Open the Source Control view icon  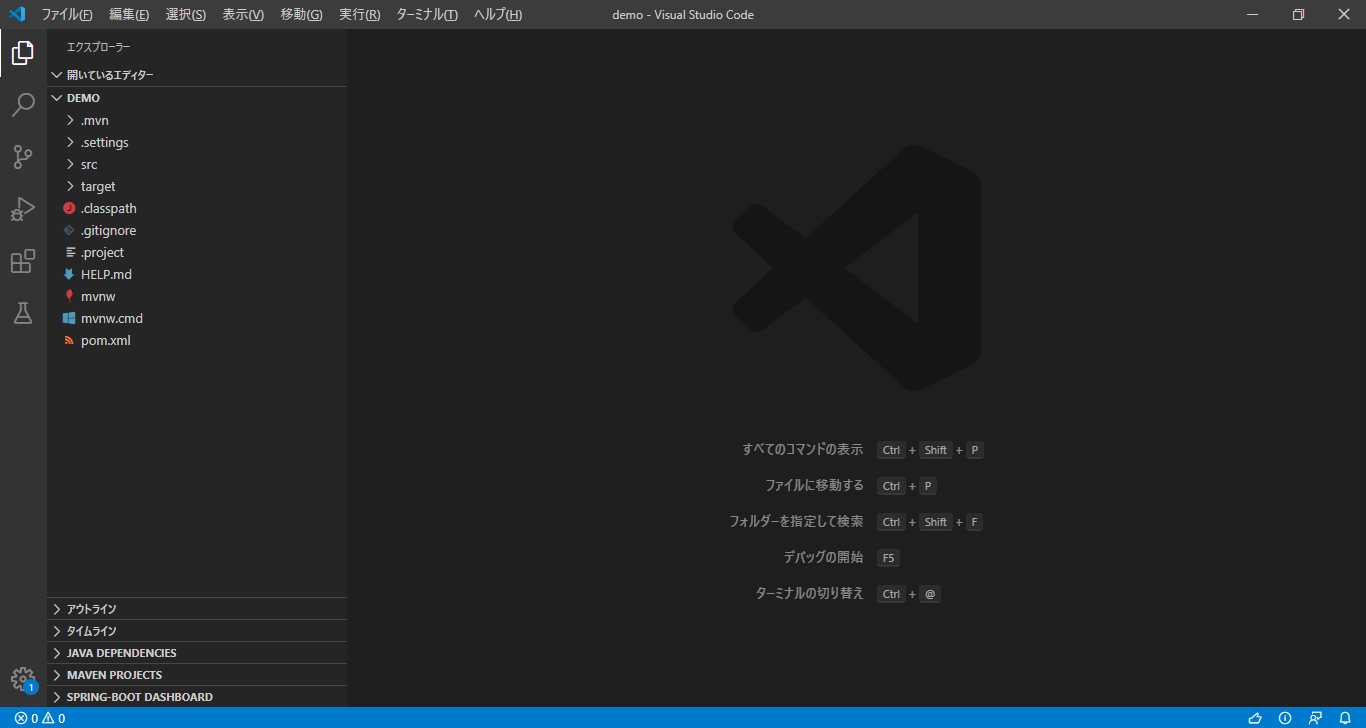pyautogui.click(x=23, y=157)
